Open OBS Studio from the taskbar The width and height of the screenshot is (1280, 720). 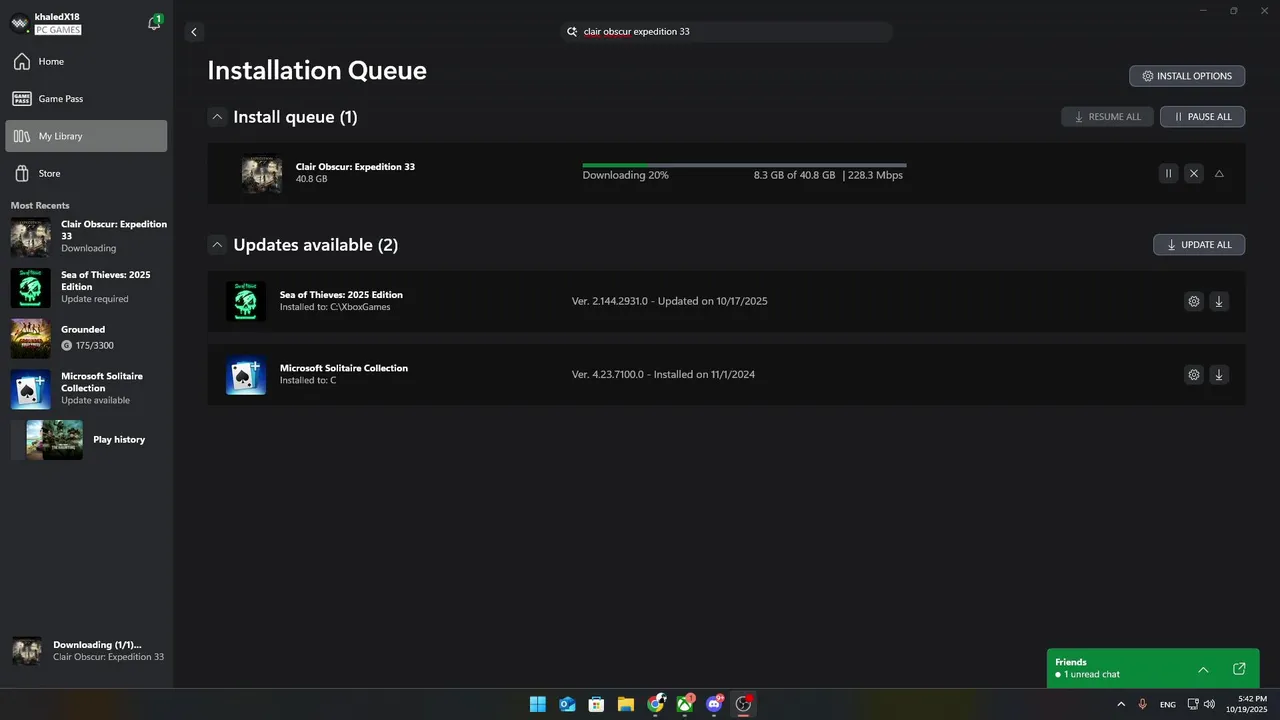click(743, 704)
